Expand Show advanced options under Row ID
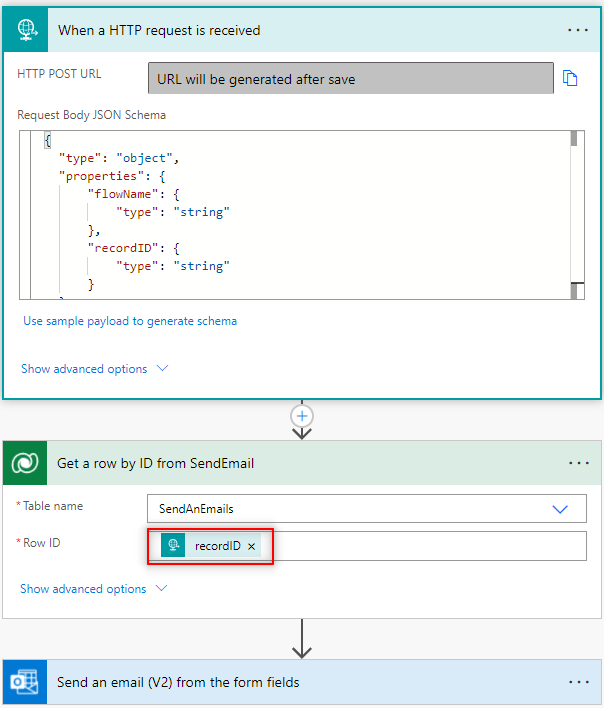Screen dimensions: 604x708 click(94, 589)
